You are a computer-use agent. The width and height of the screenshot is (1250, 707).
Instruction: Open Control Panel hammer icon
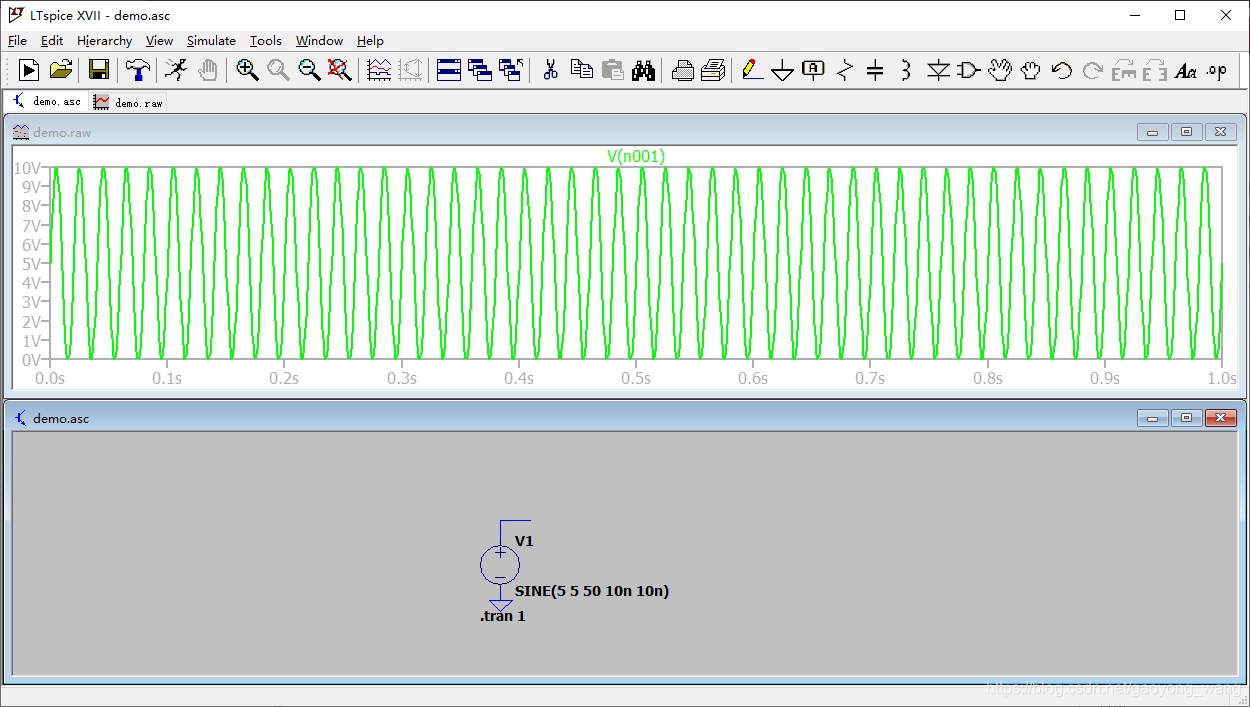click(x=138, y=69)
